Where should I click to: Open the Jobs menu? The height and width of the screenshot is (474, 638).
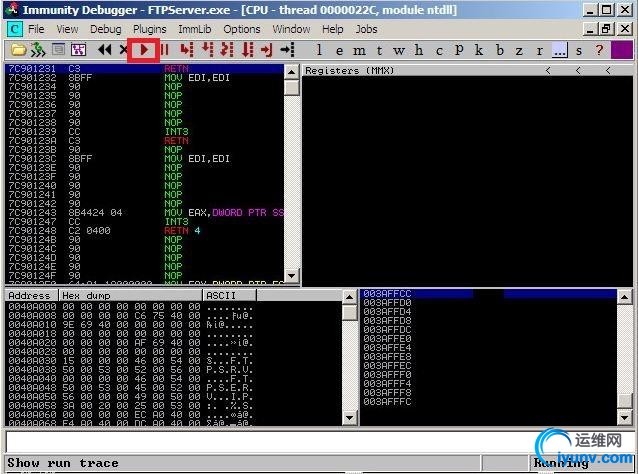point(367,29)
